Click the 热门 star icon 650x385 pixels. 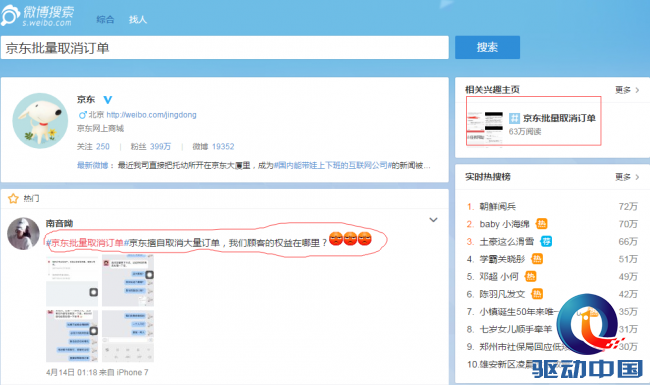(x=13, y=199)
